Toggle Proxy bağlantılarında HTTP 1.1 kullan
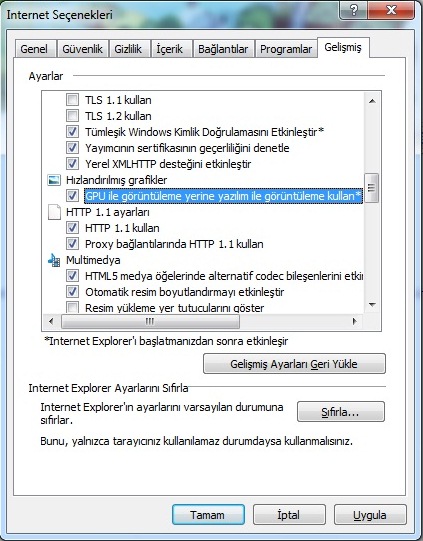423x541 pixels. point(72,244)
